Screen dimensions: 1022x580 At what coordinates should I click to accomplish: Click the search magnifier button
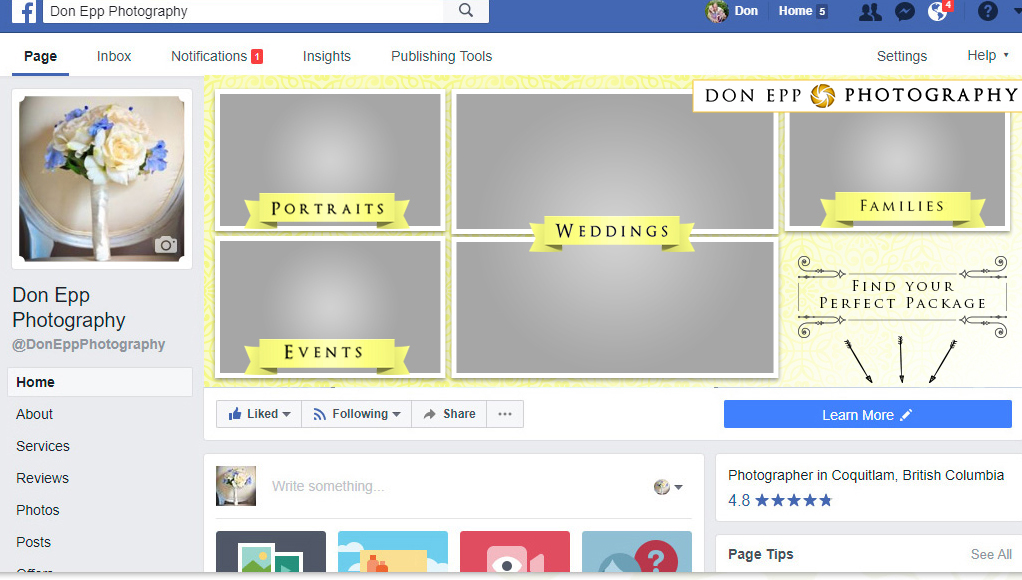tap(466, 10)
